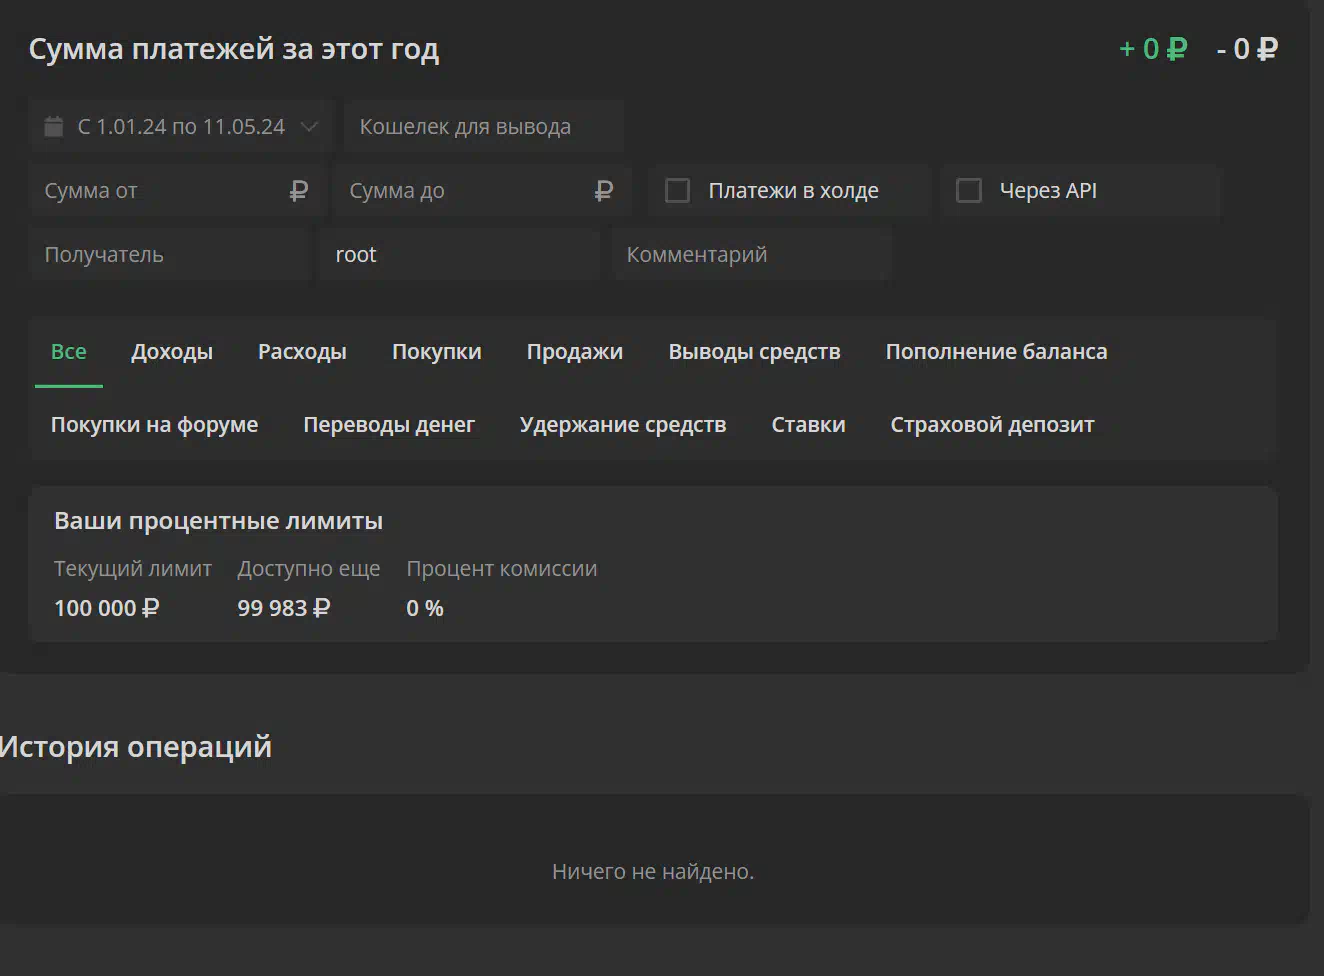Click the field containing root
The image size is (1324, 976).
point(460,255)
